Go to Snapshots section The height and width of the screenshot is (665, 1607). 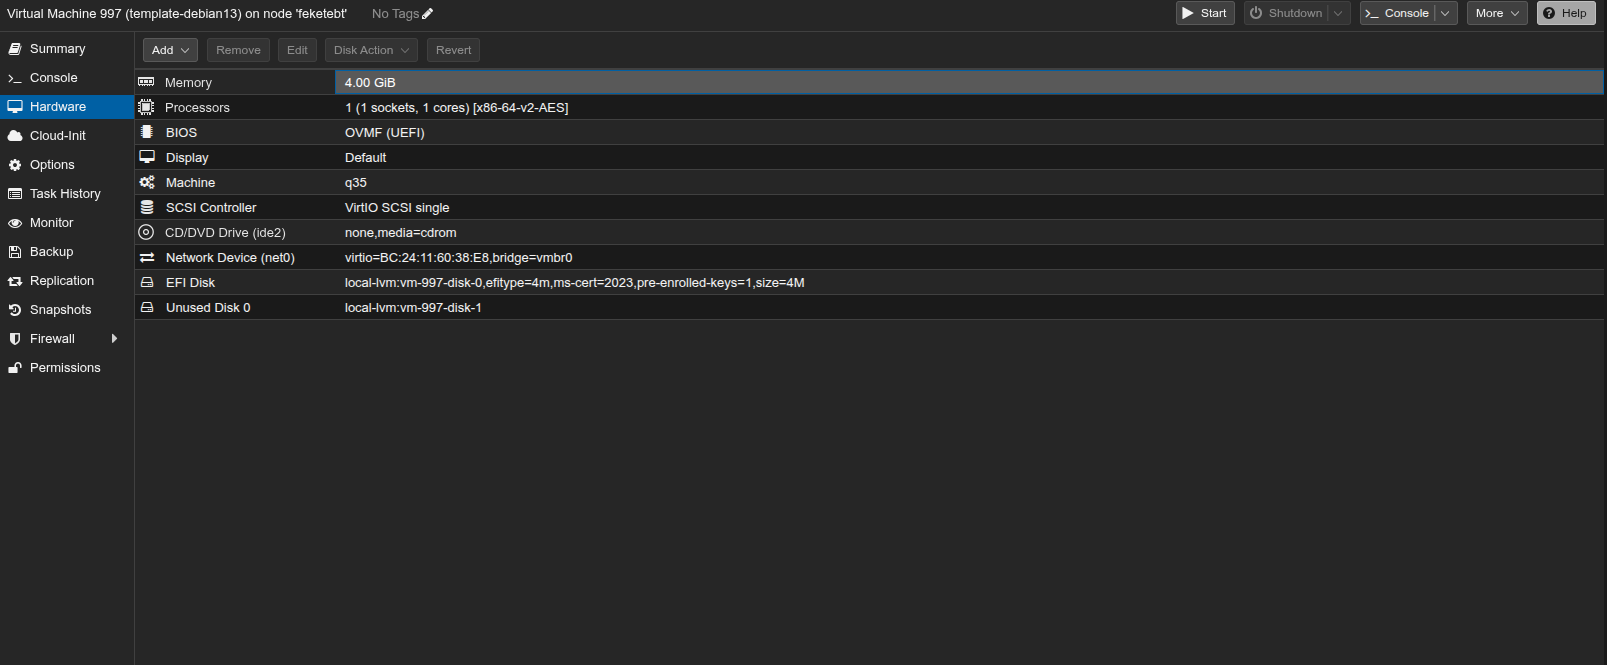pyautogui.click(x=67, y=310)
